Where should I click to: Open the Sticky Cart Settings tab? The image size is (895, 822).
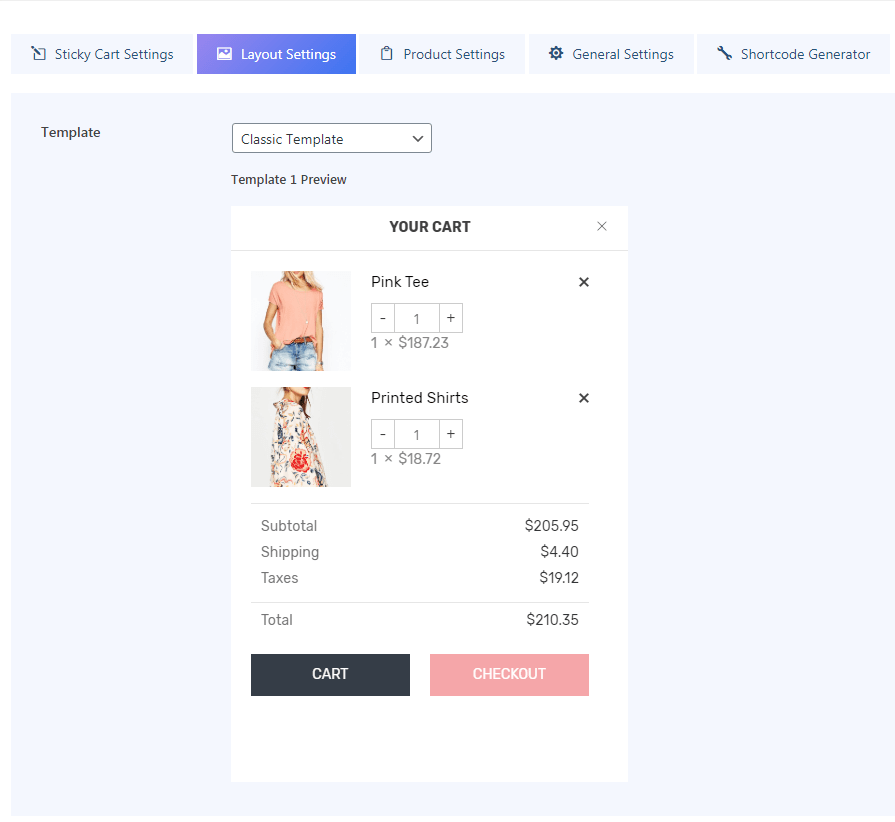tap(101, 54)
